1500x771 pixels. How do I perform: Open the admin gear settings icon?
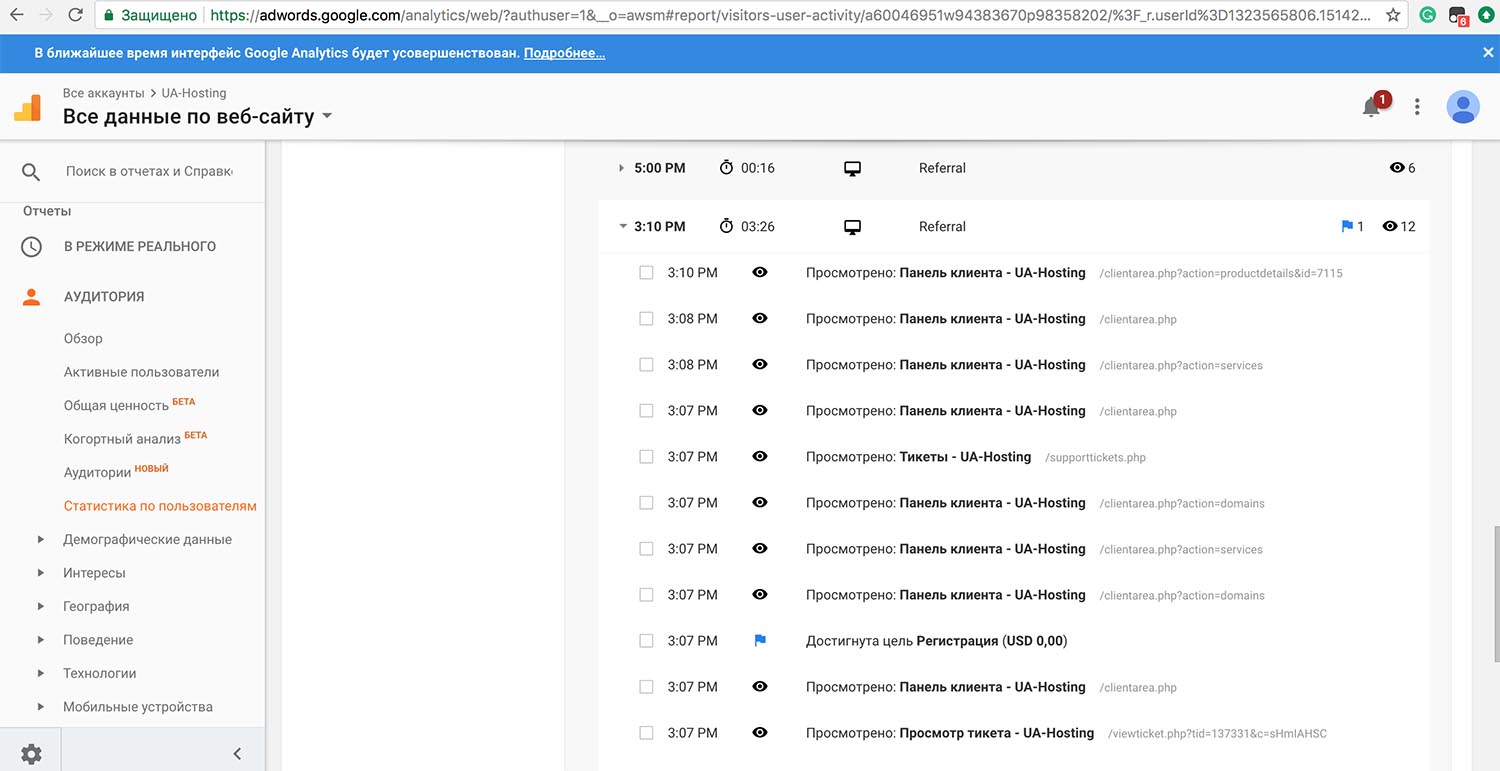click(31, 754)
